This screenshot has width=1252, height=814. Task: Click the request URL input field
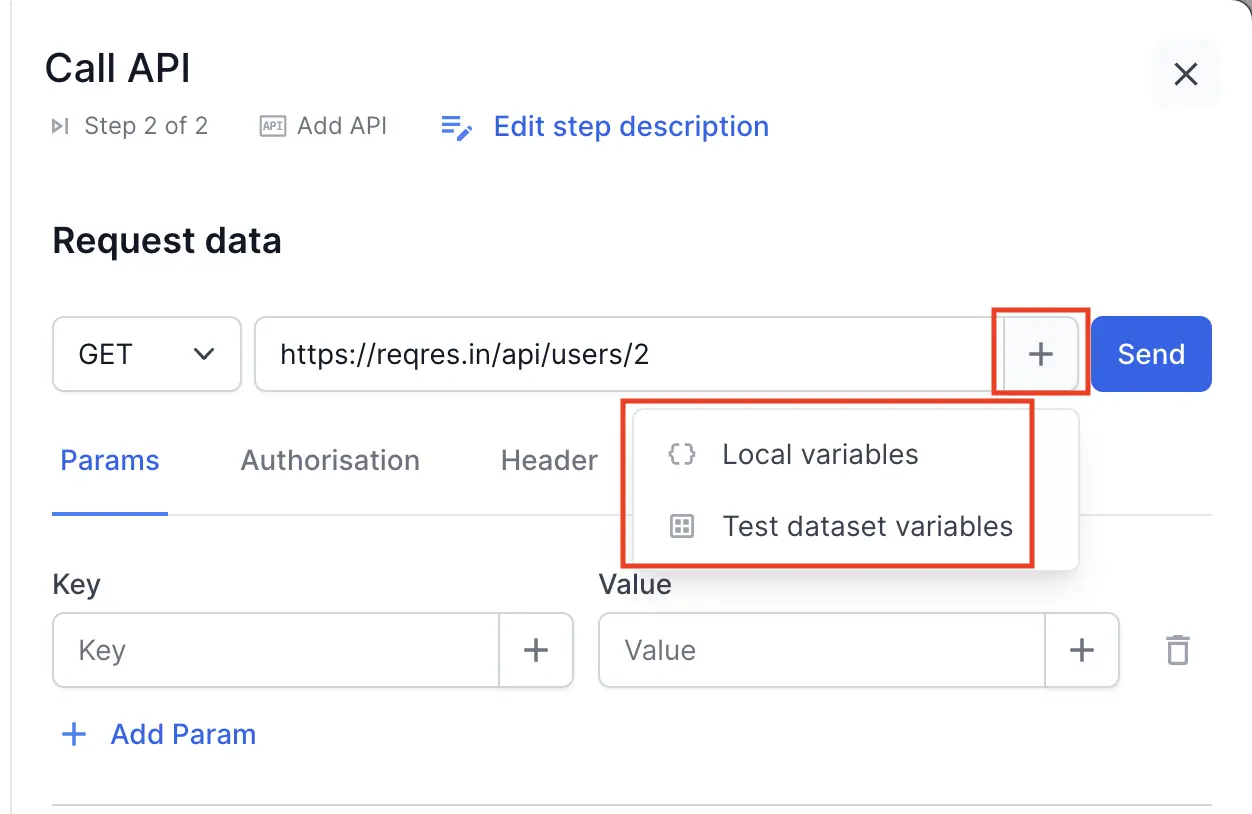pos(620,354)
